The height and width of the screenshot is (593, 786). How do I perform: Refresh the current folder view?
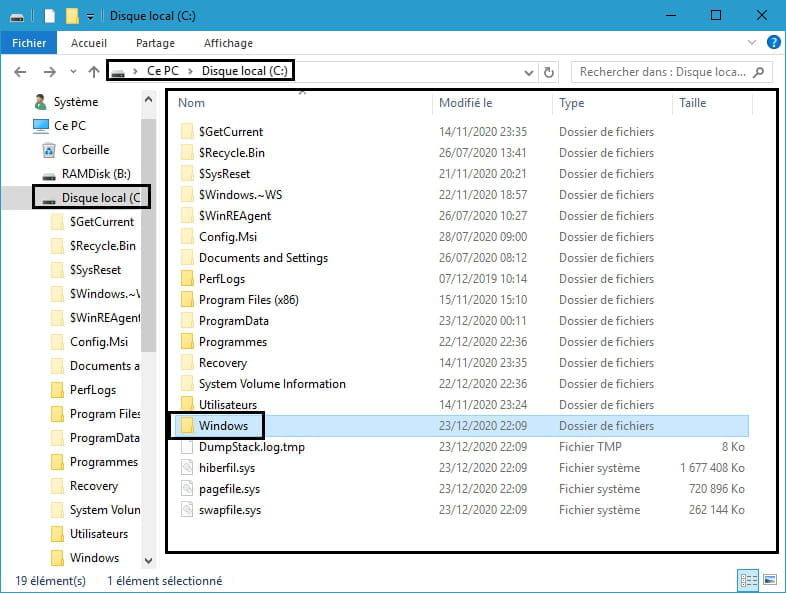click(549, 73)
